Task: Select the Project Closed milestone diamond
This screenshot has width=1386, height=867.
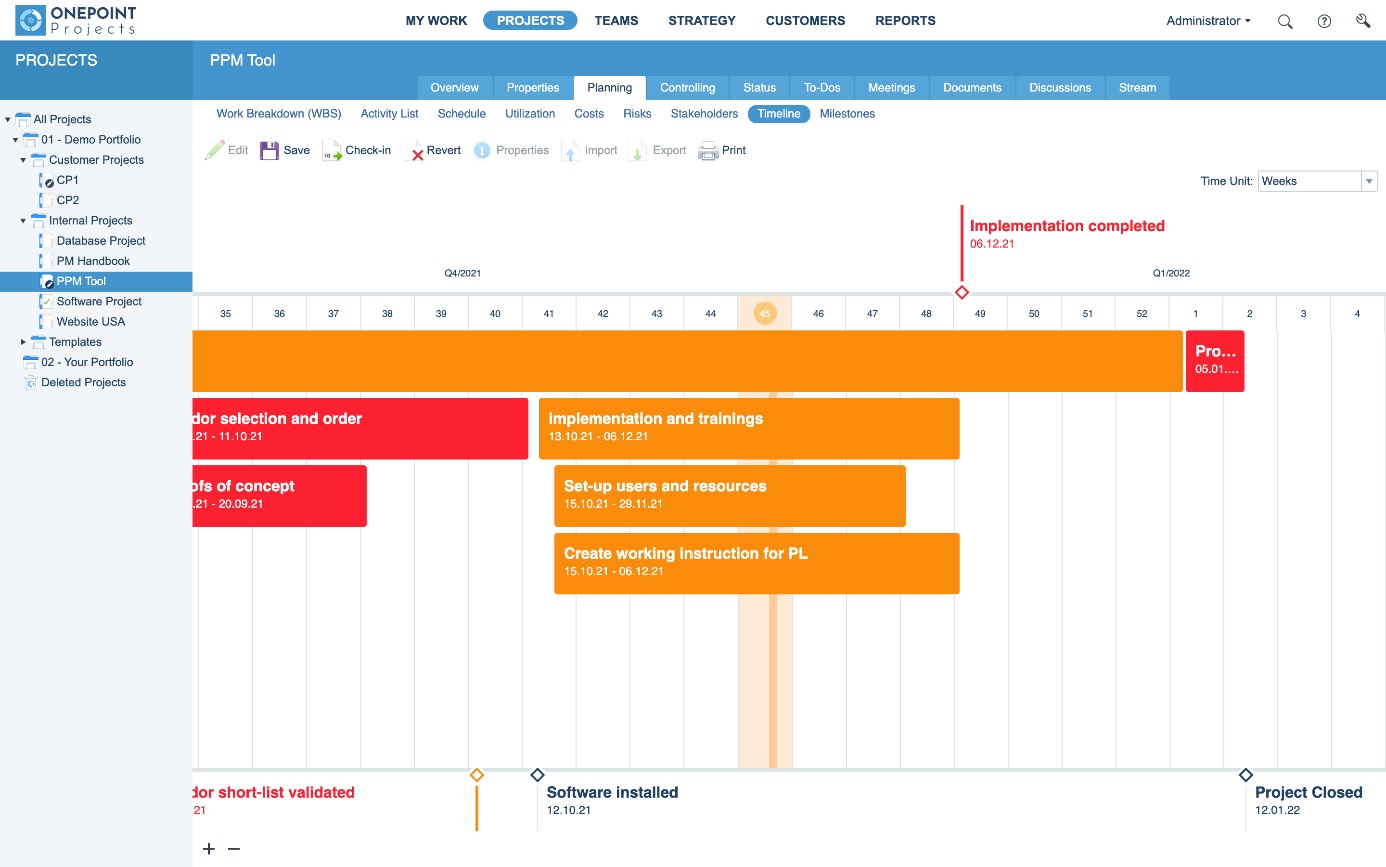Action: point(1246,775)
